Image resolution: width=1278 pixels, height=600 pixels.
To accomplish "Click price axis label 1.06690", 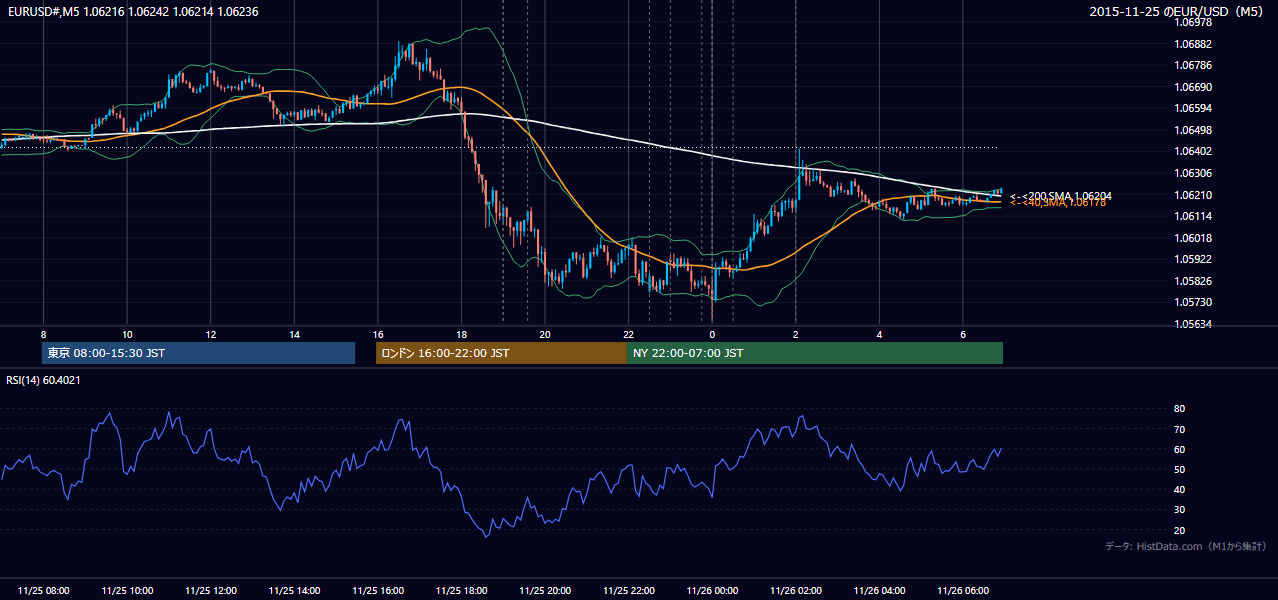I will (1193, 87).
